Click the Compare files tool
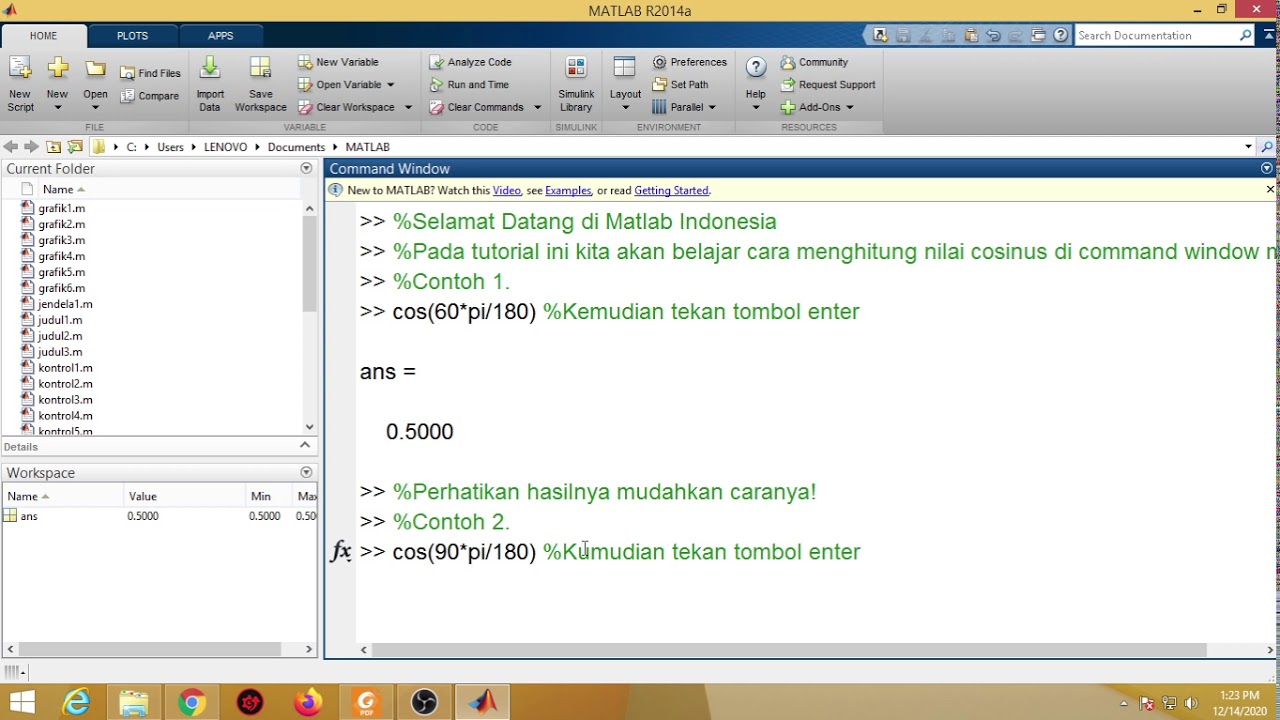Viewport: 1280px width, 720px height. (149, 96)
